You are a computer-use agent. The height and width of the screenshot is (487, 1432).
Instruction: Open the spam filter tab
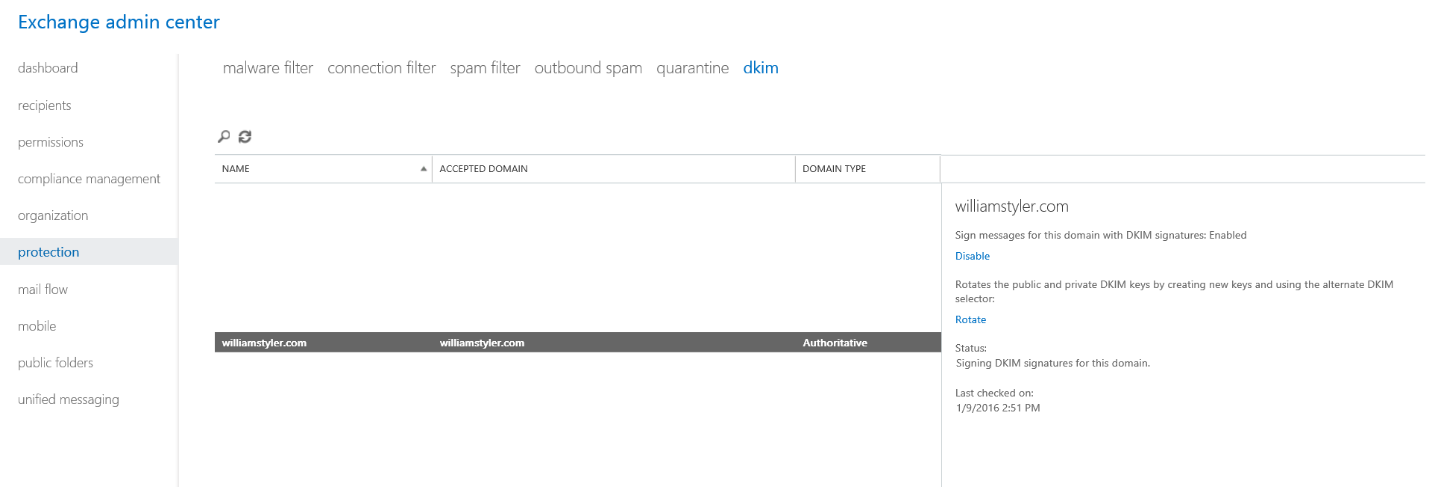pyautogui.click(x=485, y=68)
